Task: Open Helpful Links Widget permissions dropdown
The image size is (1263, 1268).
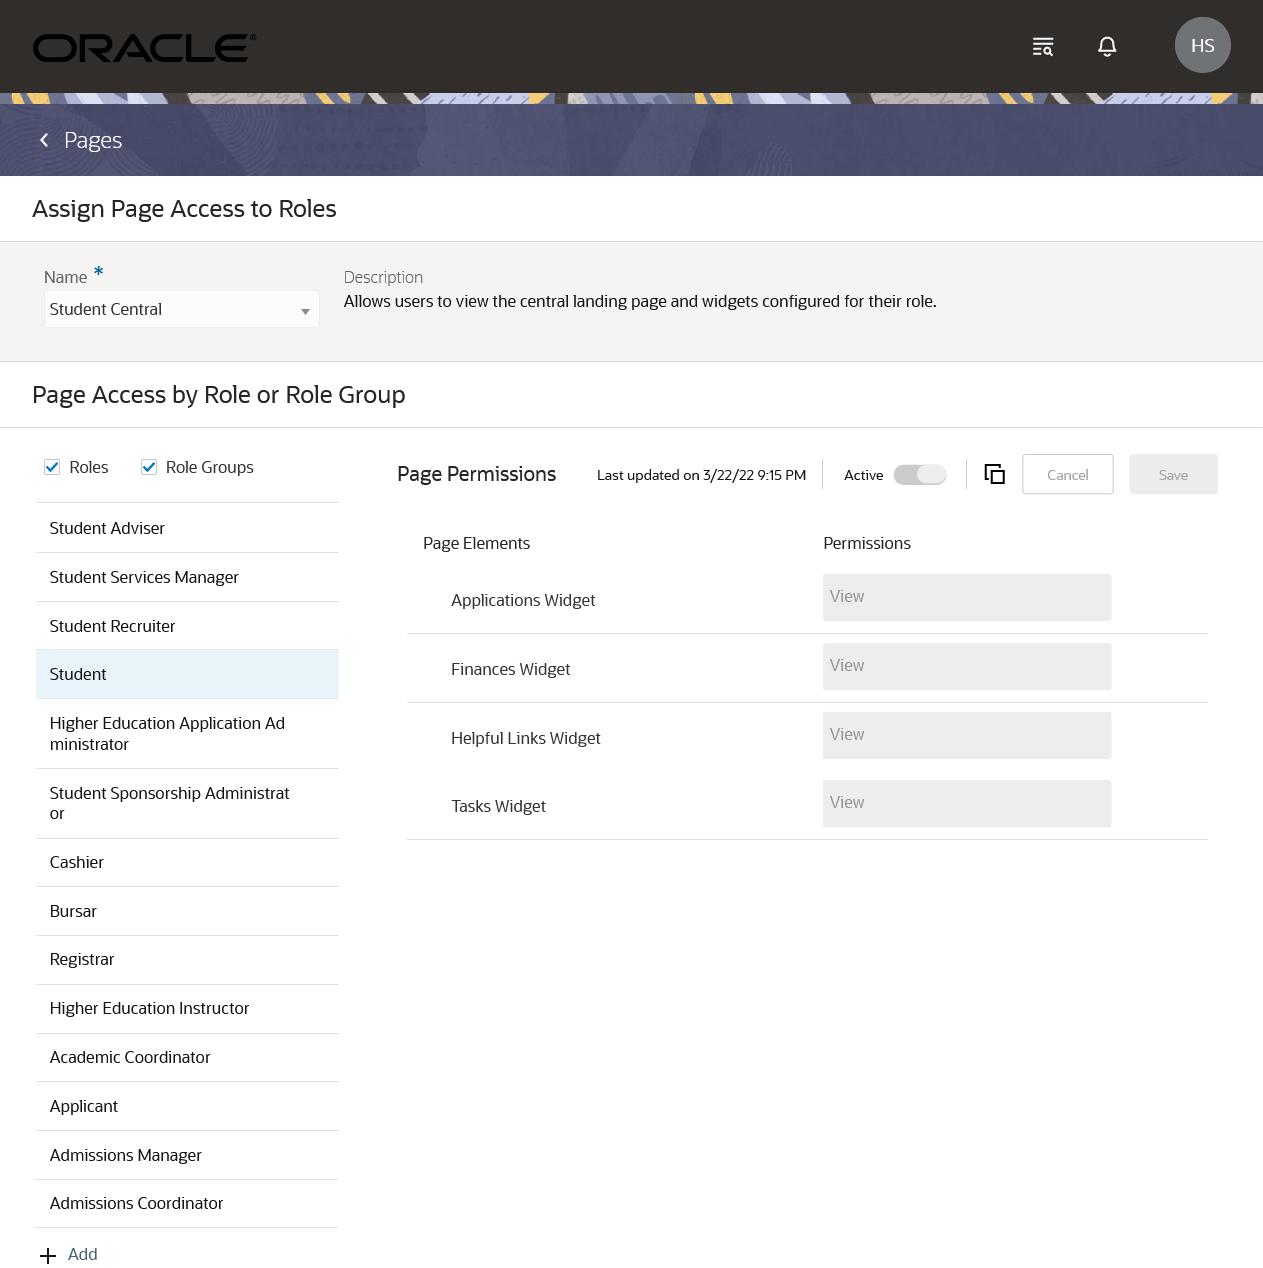Action: (966, 735)
